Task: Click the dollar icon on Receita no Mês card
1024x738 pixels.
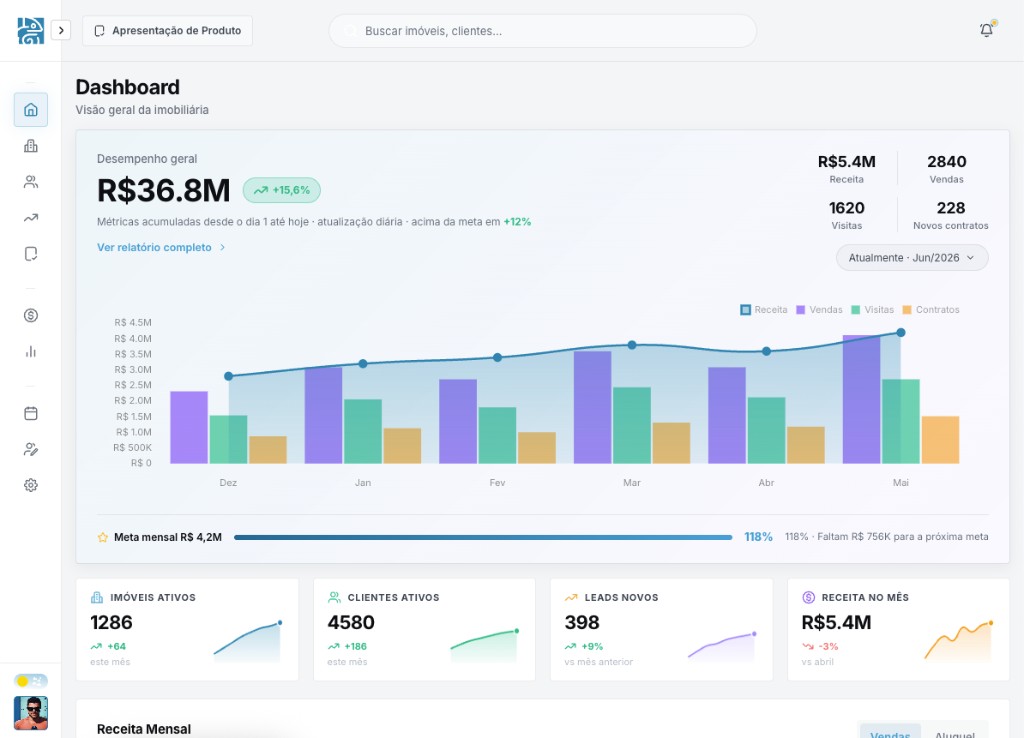Action: [808, 597]
